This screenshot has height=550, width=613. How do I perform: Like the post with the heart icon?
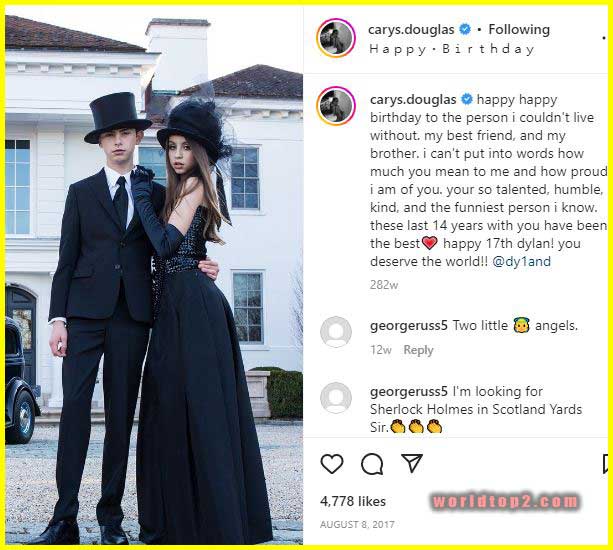(332, 464)
